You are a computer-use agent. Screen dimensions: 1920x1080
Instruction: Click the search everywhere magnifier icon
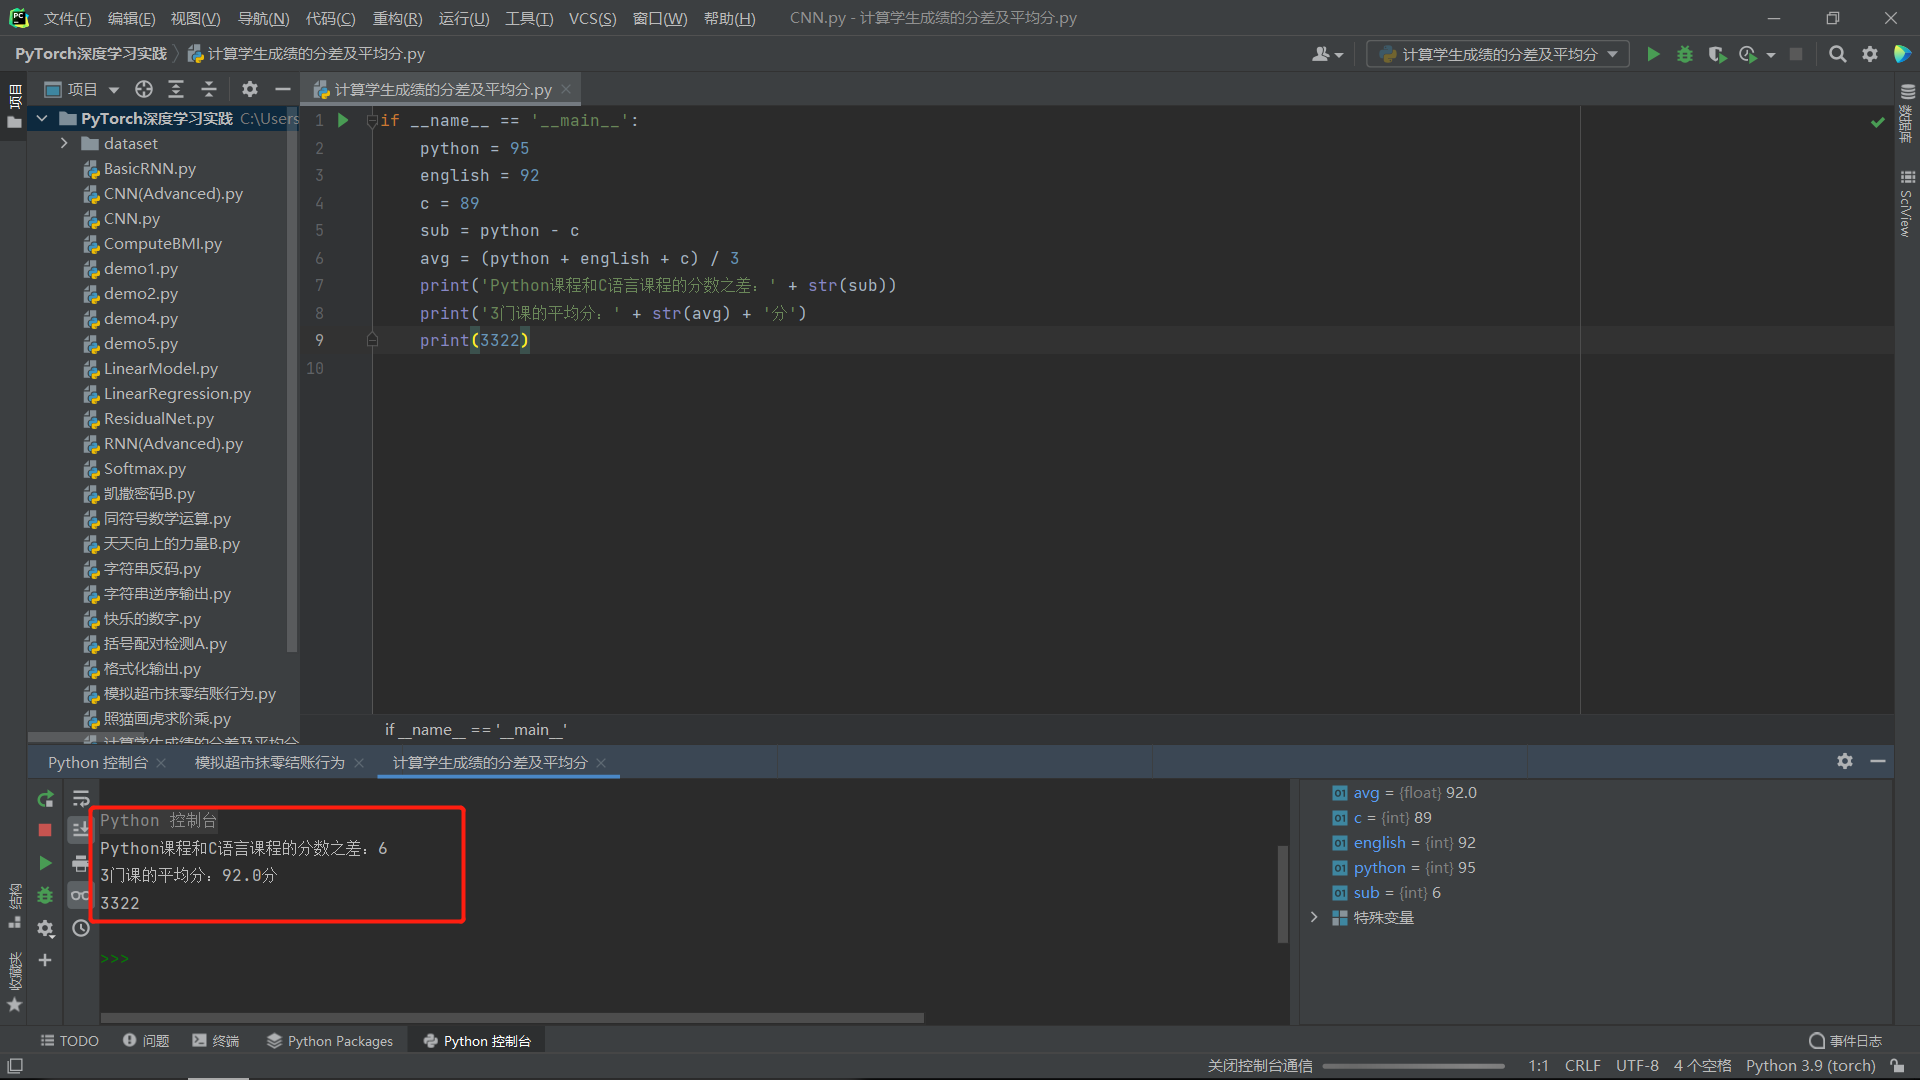(1837, 55)
